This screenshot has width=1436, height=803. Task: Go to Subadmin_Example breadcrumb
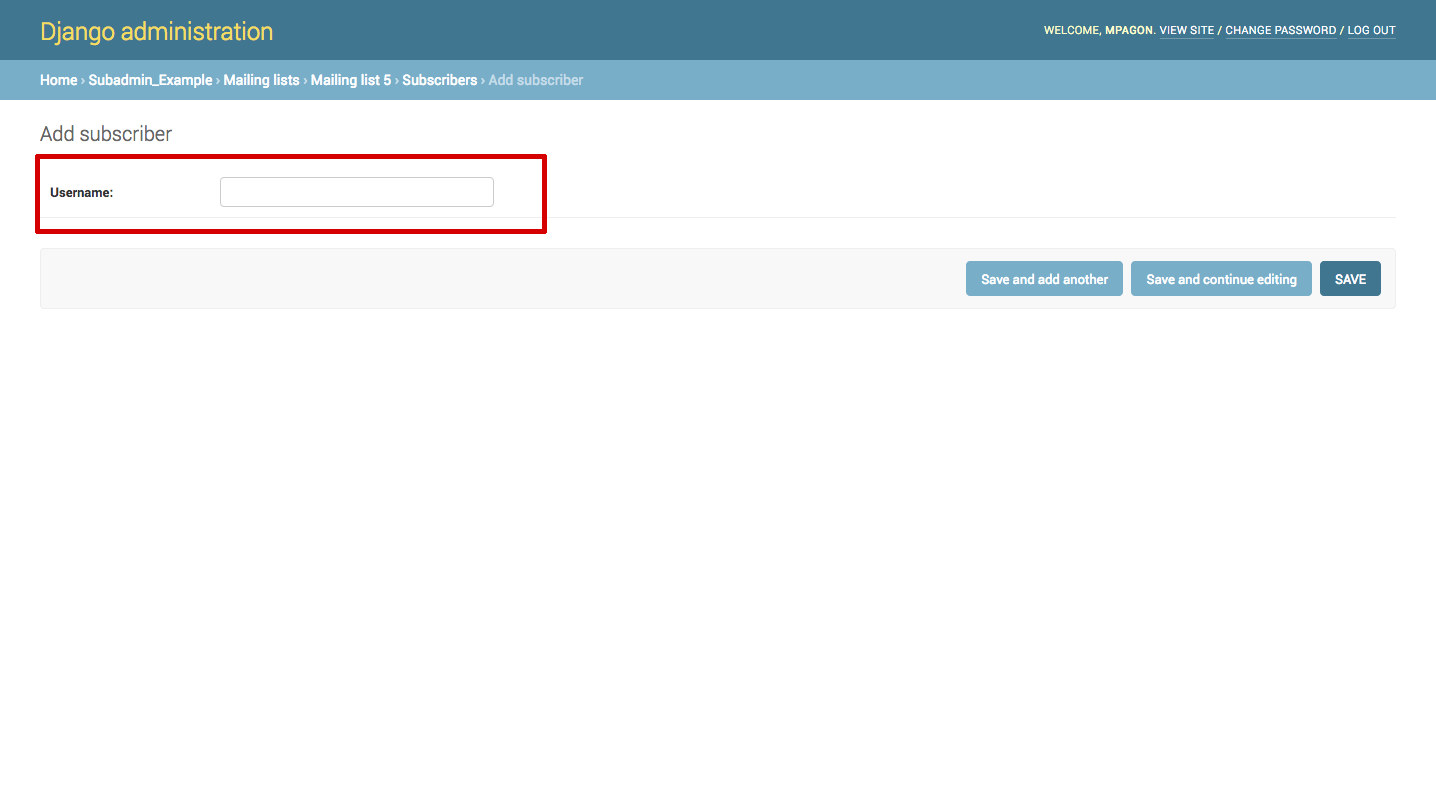pyautogui.click(x=150, y=80)
